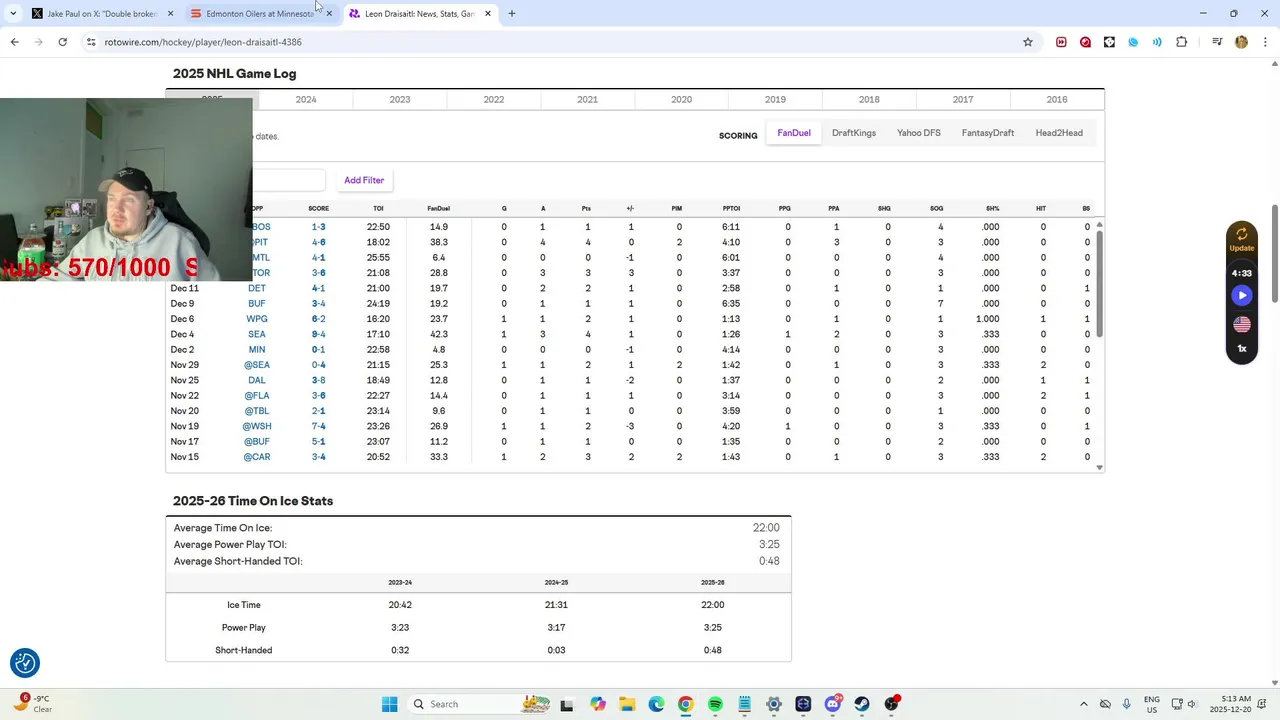Select the 2021 game log tab
Image resolution: width=1280 pixels, height=720 pixels.
(588, 99)
